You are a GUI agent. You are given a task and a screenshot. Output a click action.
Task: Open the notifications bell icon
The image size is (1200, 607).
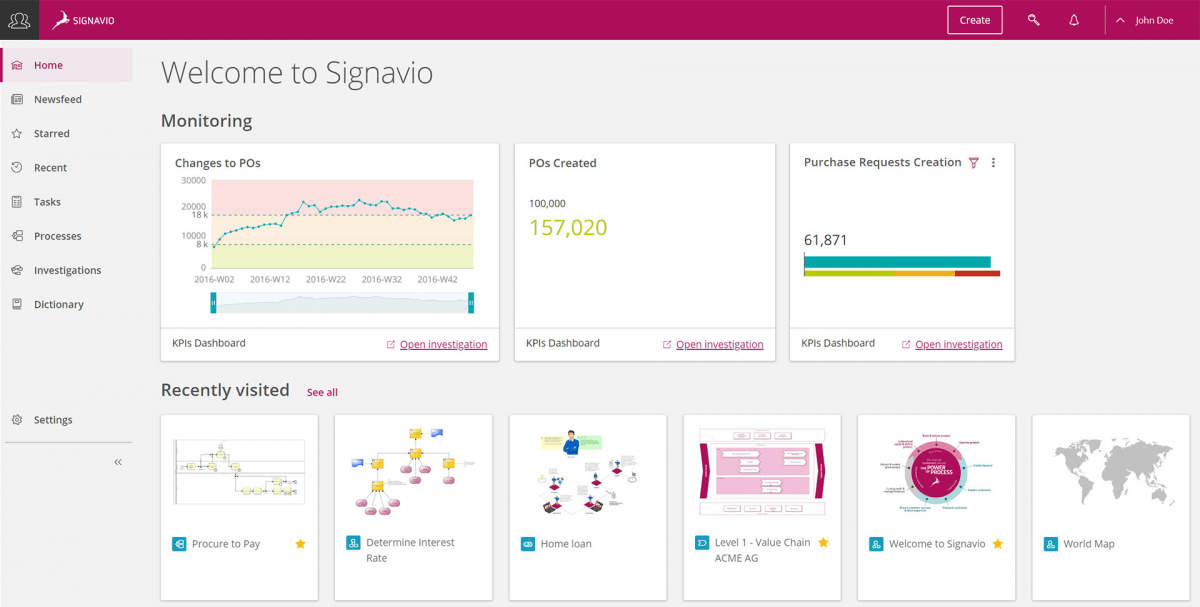[1074, 20]
